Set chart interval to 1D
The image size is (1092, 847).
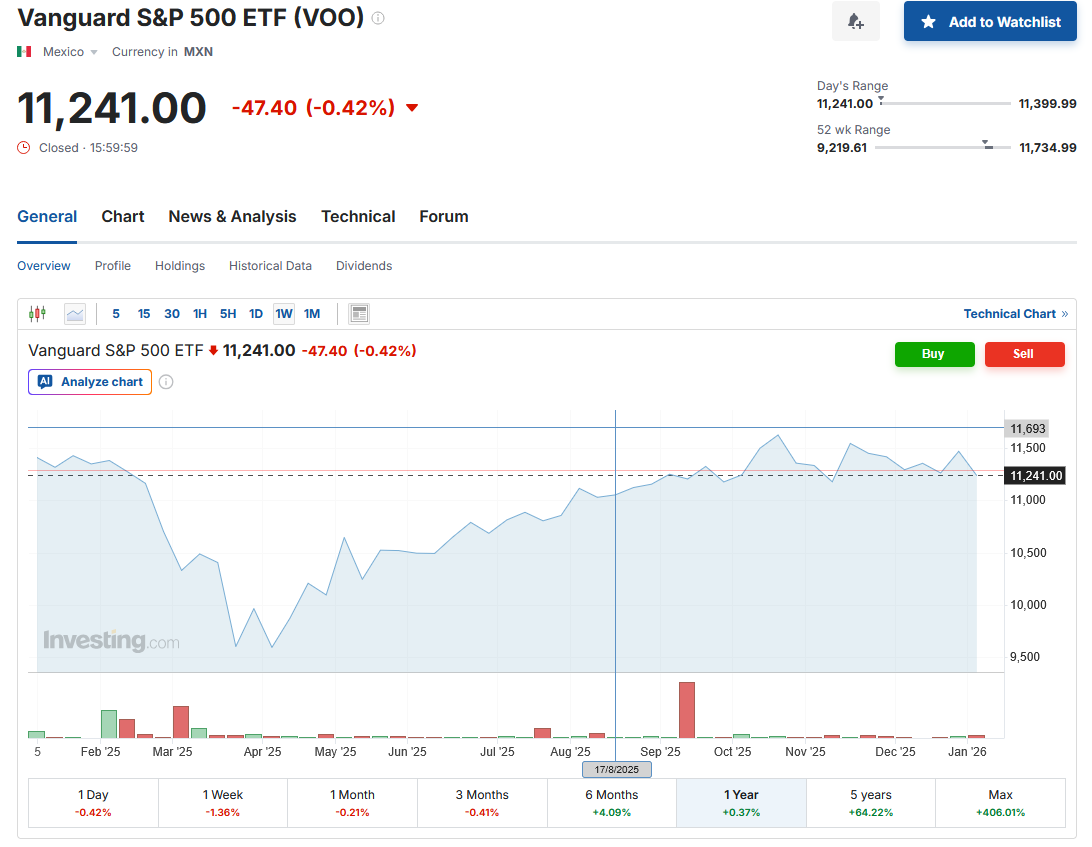pyautogui.click(x=256, y=313)
